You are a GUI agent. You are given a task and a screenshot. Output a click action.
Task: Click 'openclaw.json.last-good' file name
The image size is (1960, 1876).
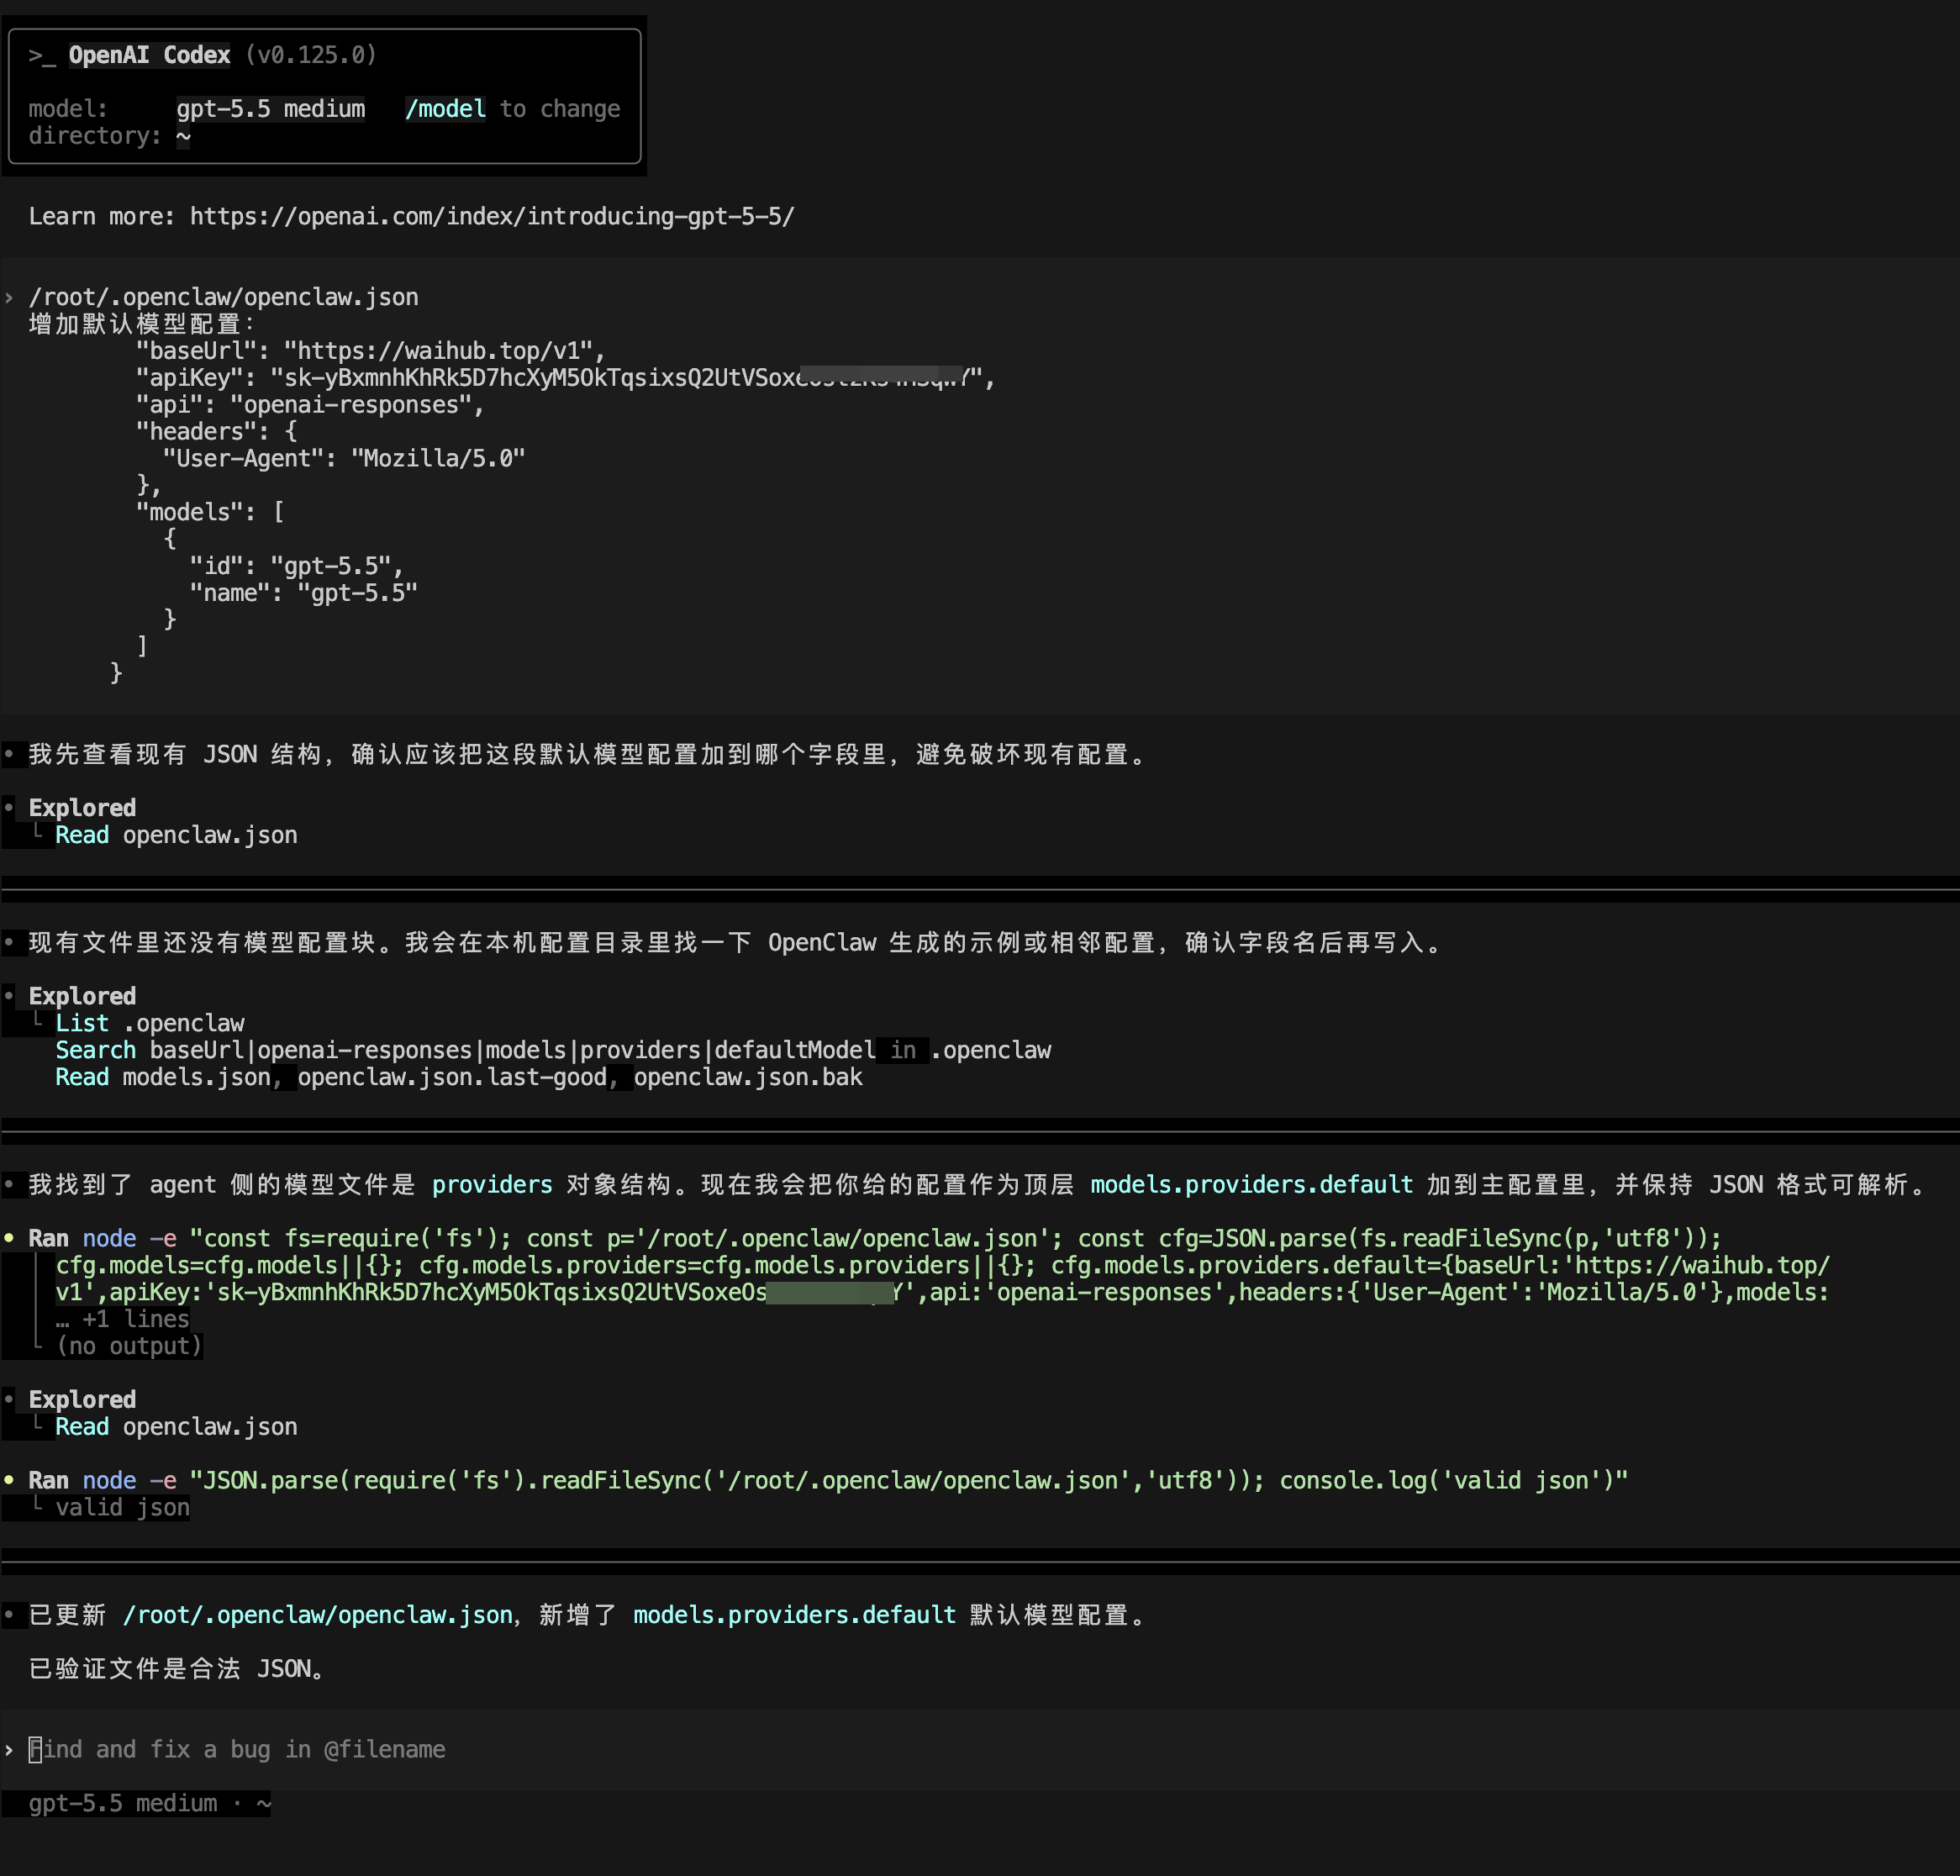point(452,1077)
